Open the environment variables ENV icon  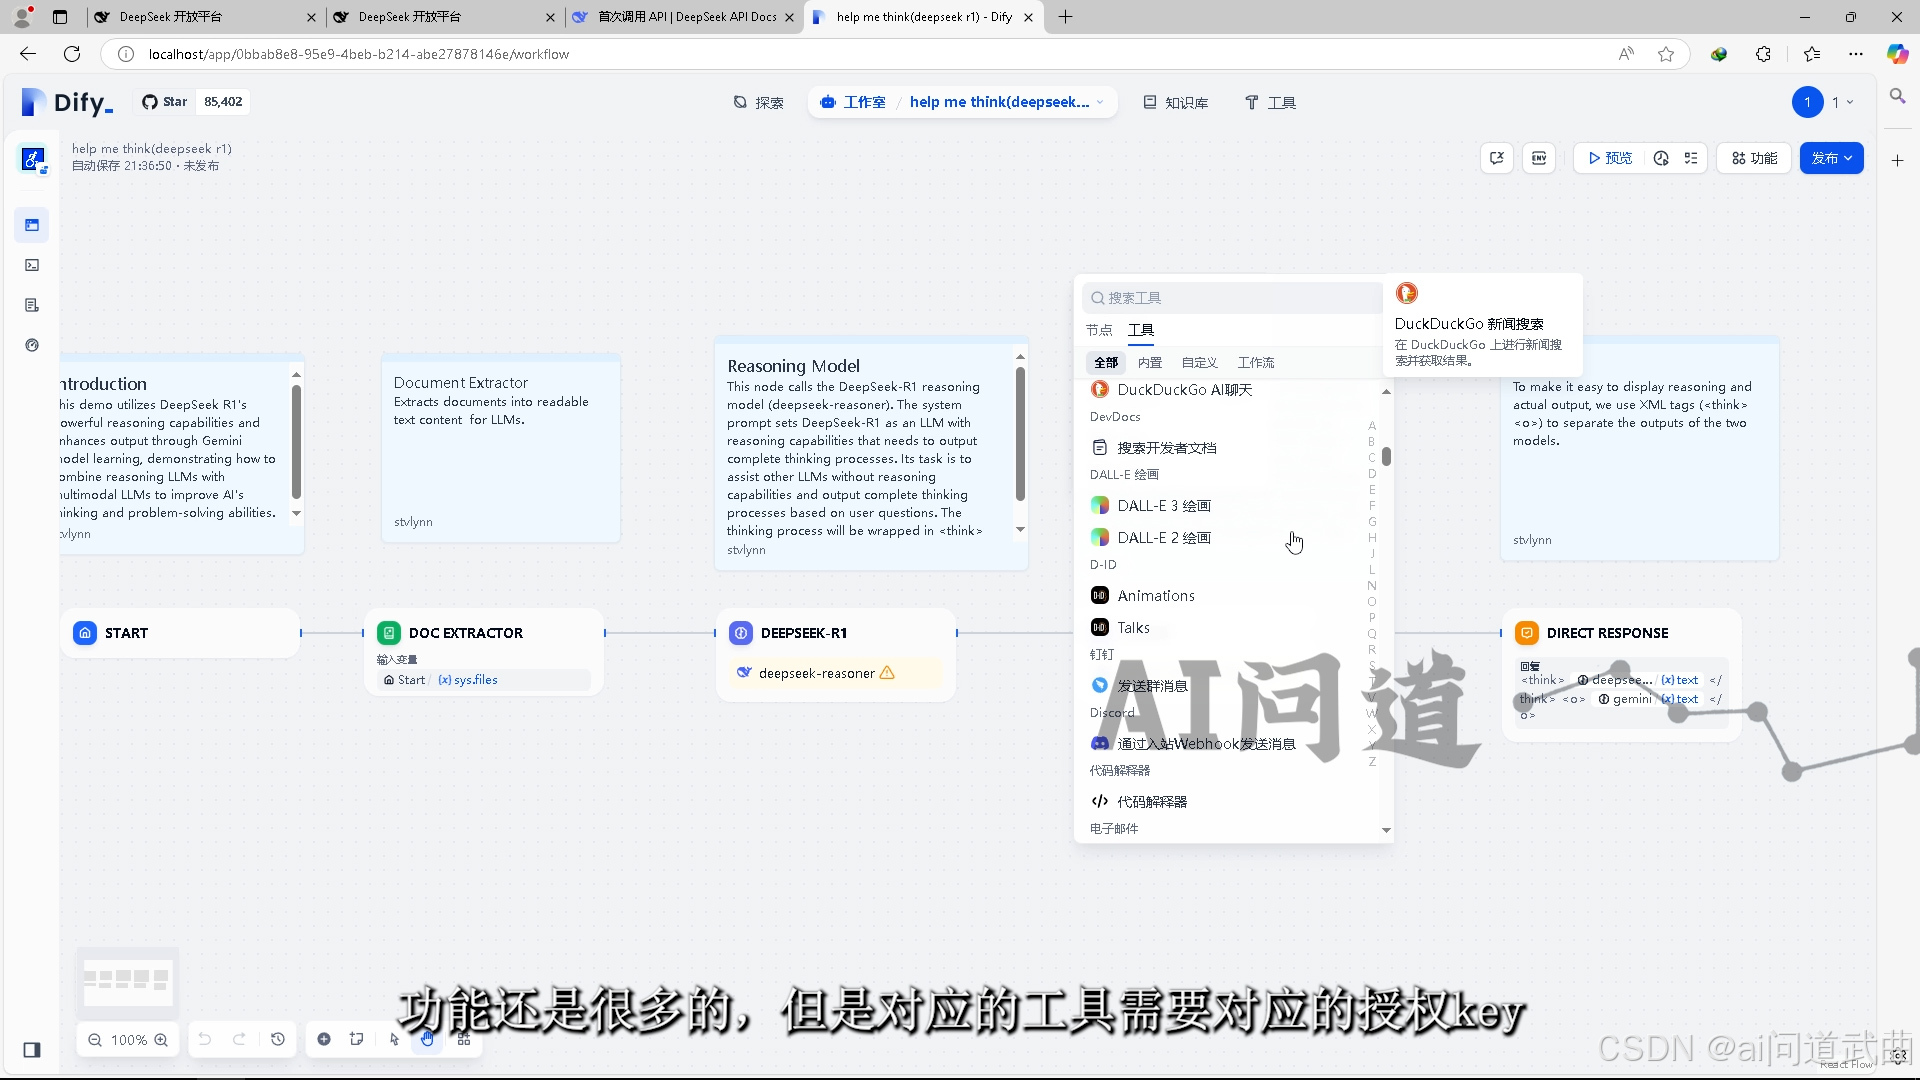tap(1539, 158)
